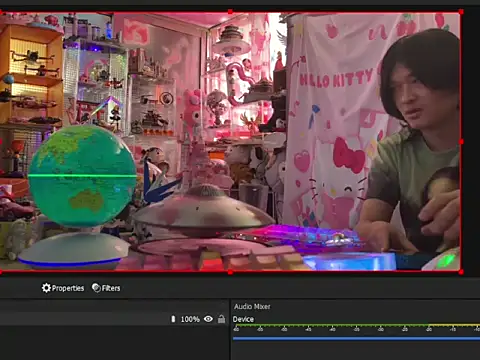Image resolution: width=480 pixels, height=360 pixels.
Task: Adjust the blue Device volume slider
Action: [x=356, y=339]
